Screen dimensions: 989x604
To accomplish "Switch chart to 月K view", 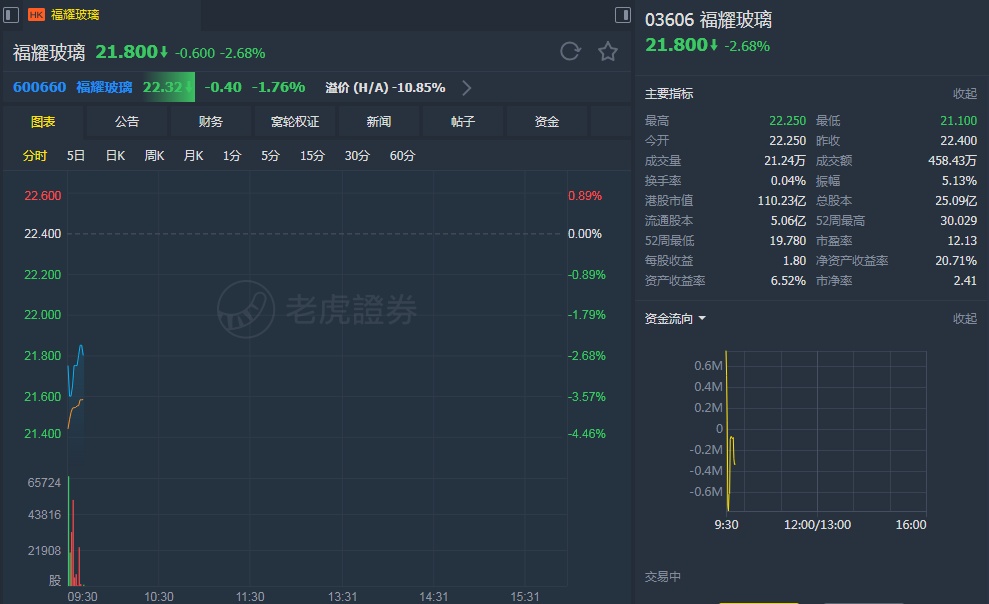I will pos(193,156).
